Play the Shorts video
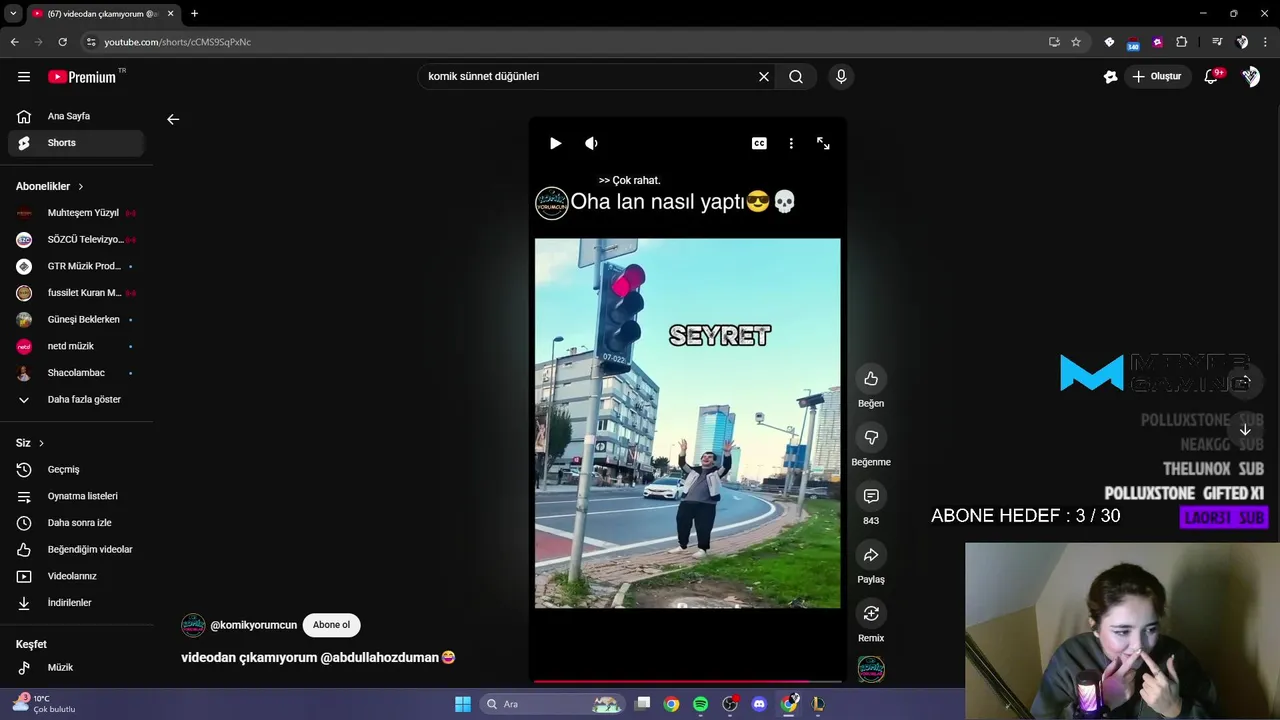The height and width of the screenshot is (720, 1280). 555,143
